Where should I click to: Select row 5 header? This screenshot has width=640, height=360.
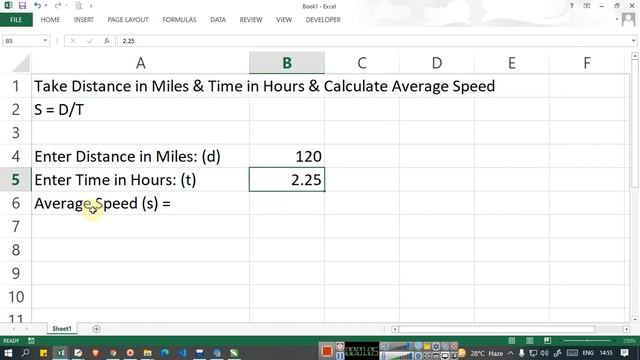point(16,180)
